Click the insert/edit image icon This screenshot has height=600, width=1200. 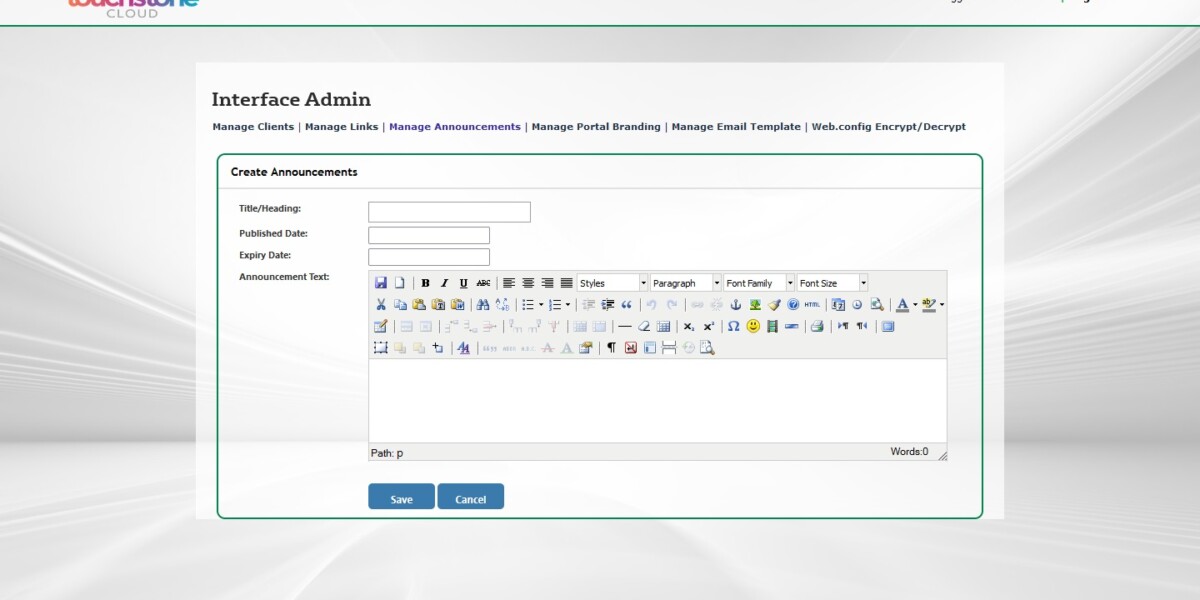(755, 305)
